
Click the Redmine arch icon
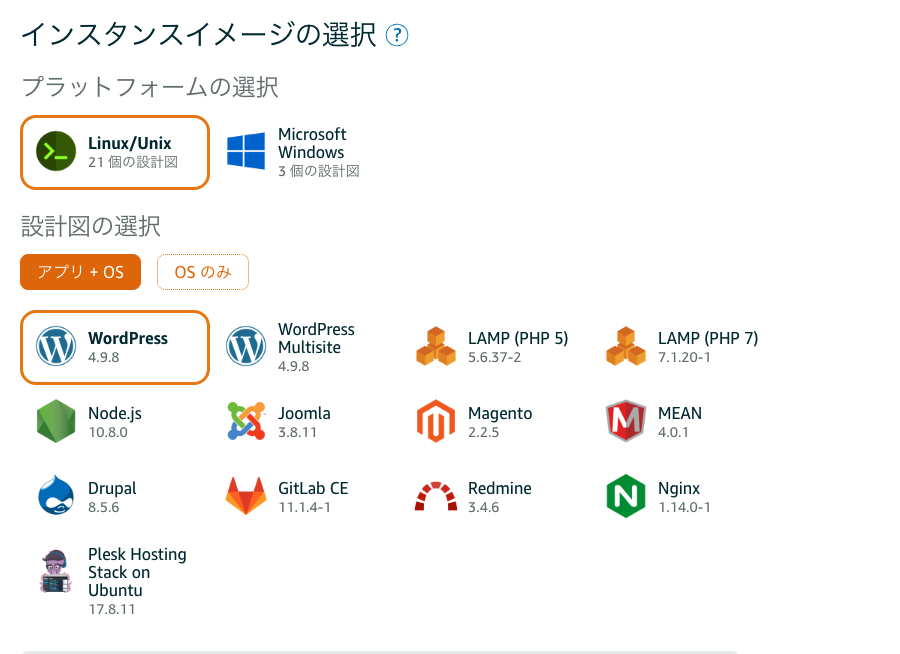click(x=436, y=497)
